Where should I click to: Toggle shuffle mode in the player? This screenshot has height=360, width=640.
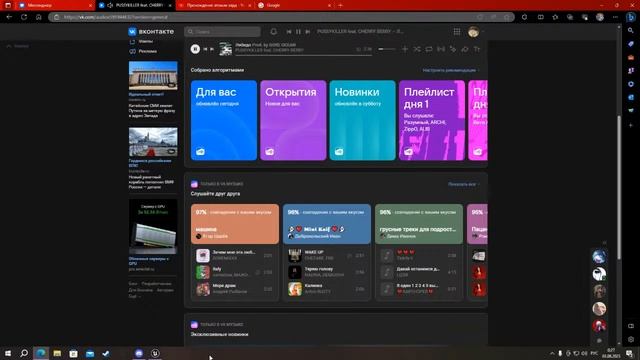417,49
